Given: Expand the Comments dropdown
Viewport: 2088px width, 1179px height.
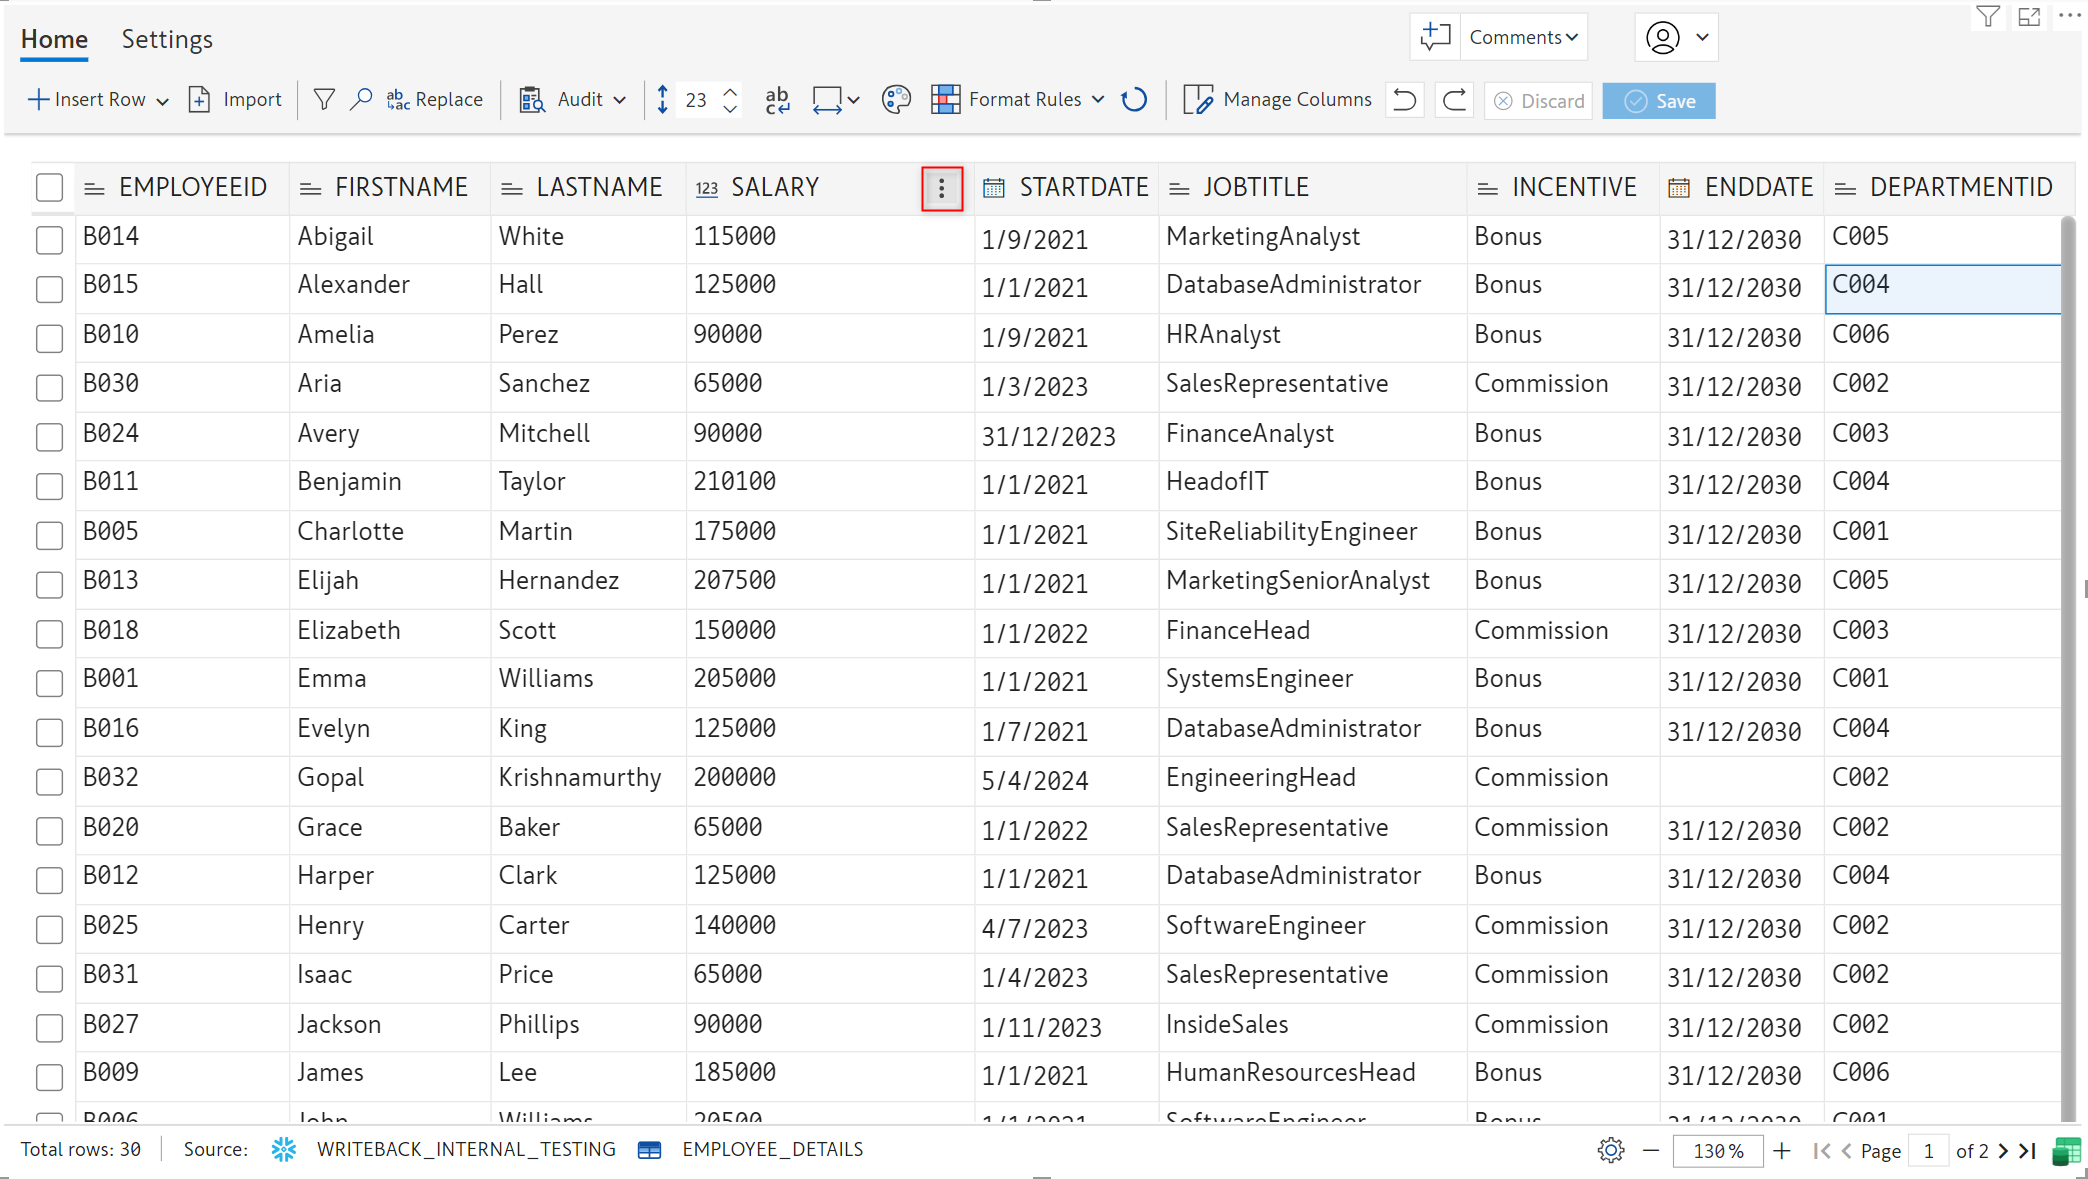Looking at the screenshot, I should pos(1524,37).
